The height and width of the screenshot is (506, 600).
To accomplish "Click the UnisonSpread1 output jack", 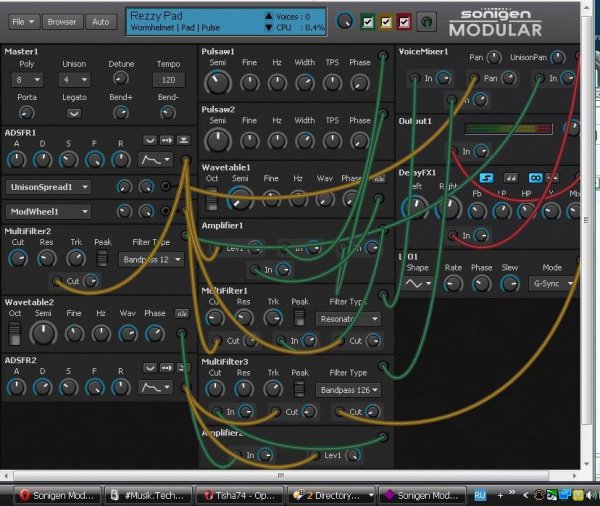I will click(166, 186).
